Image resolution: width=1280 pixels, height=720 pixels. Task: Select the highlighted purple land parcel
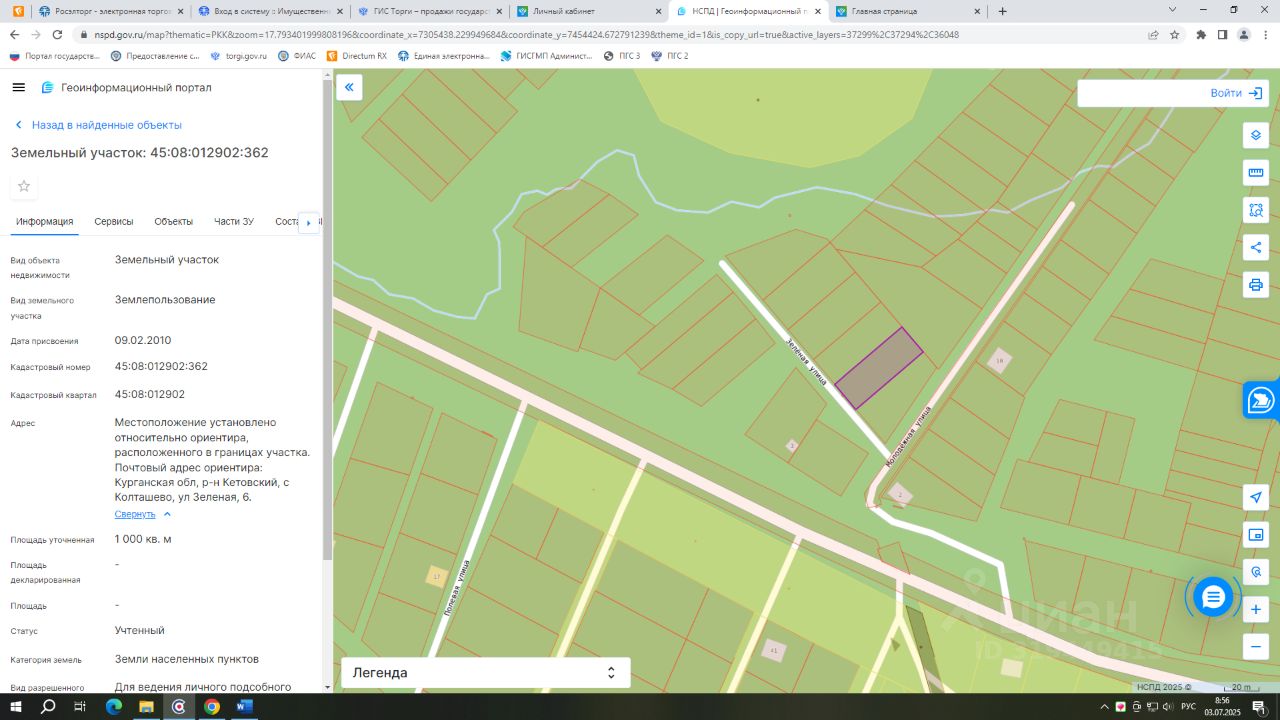pyautogui.click(x=879, y=368)
